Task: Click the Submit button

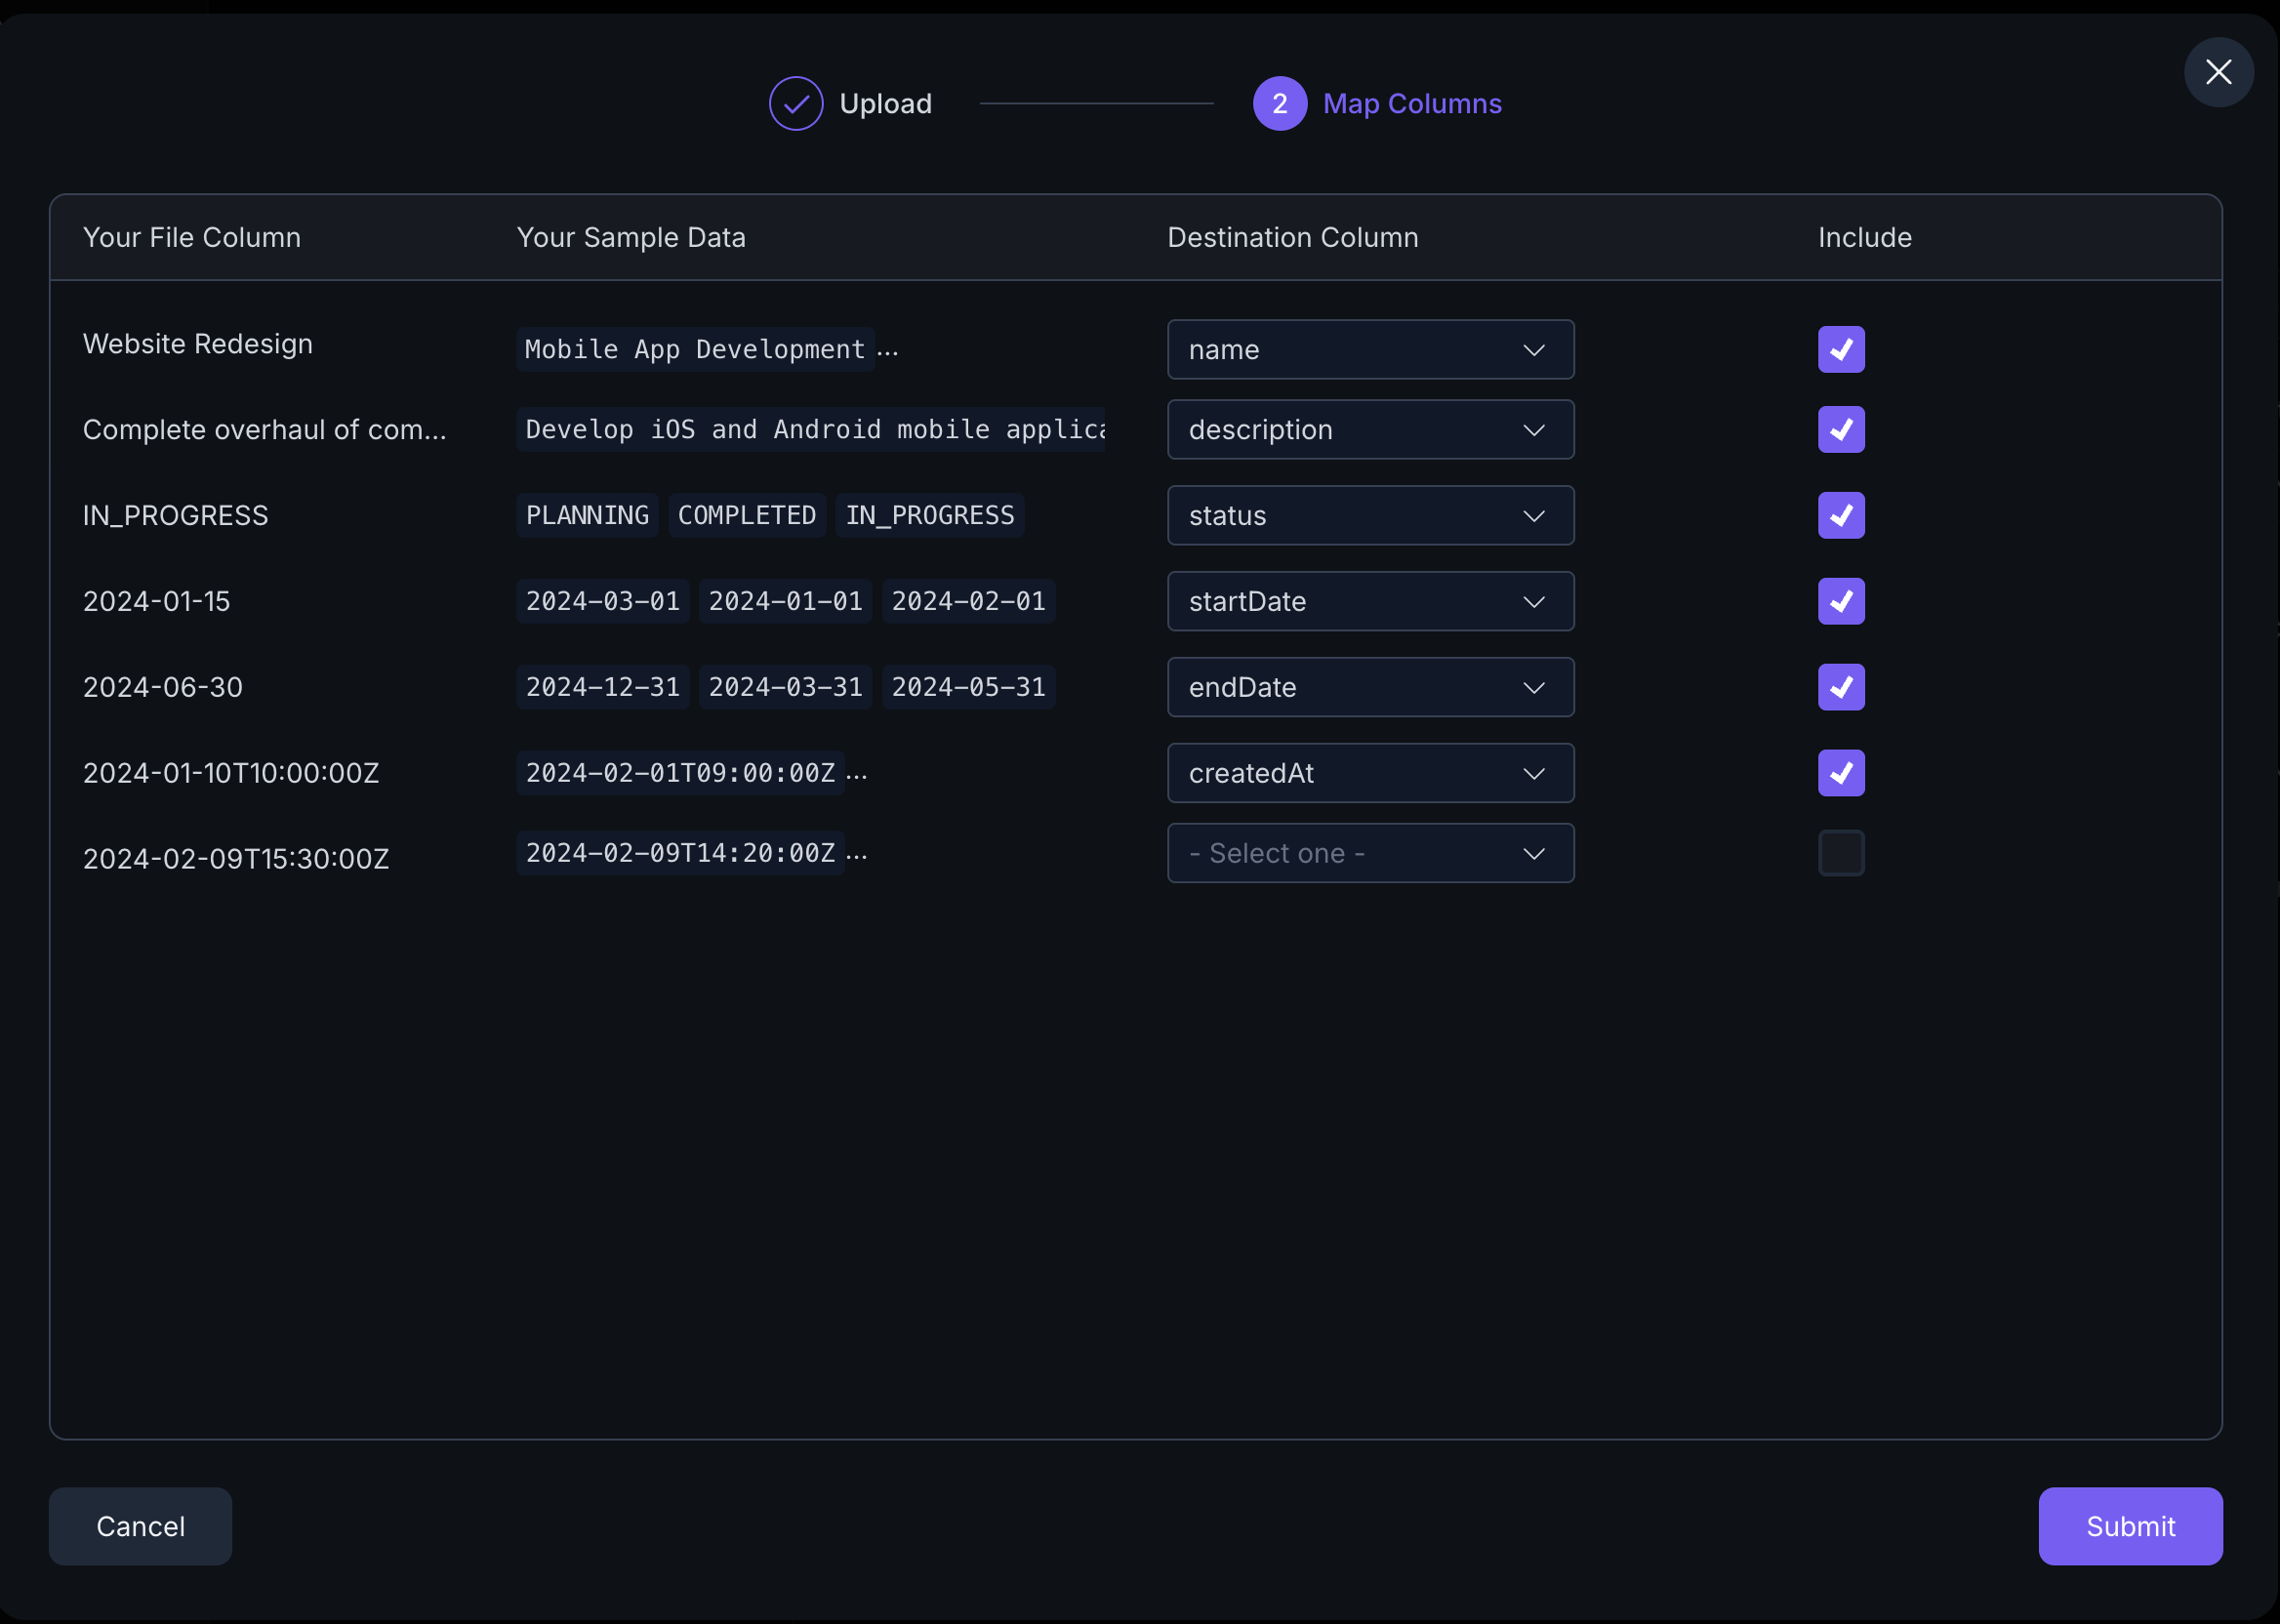Action: (2130, 1526)
